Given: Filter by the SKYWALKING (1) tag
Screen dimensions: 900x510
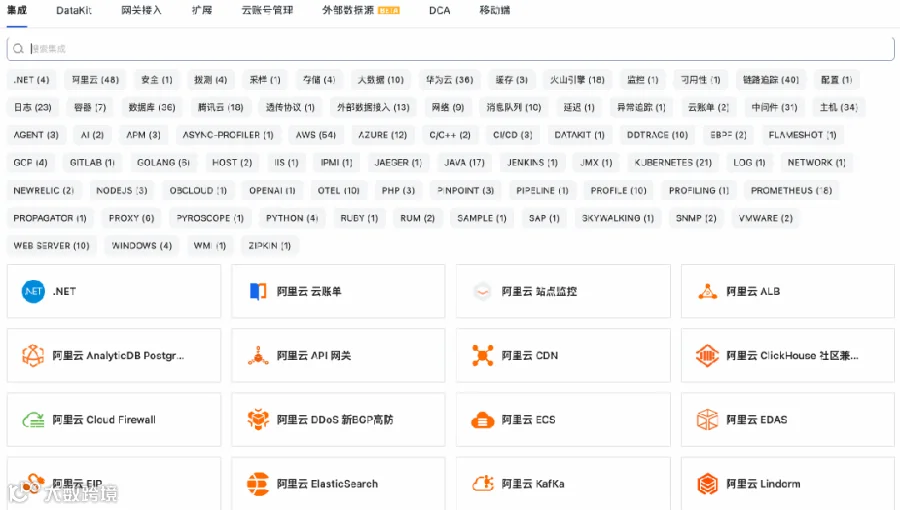Looking at the screenshot, I should click(618, 218).
